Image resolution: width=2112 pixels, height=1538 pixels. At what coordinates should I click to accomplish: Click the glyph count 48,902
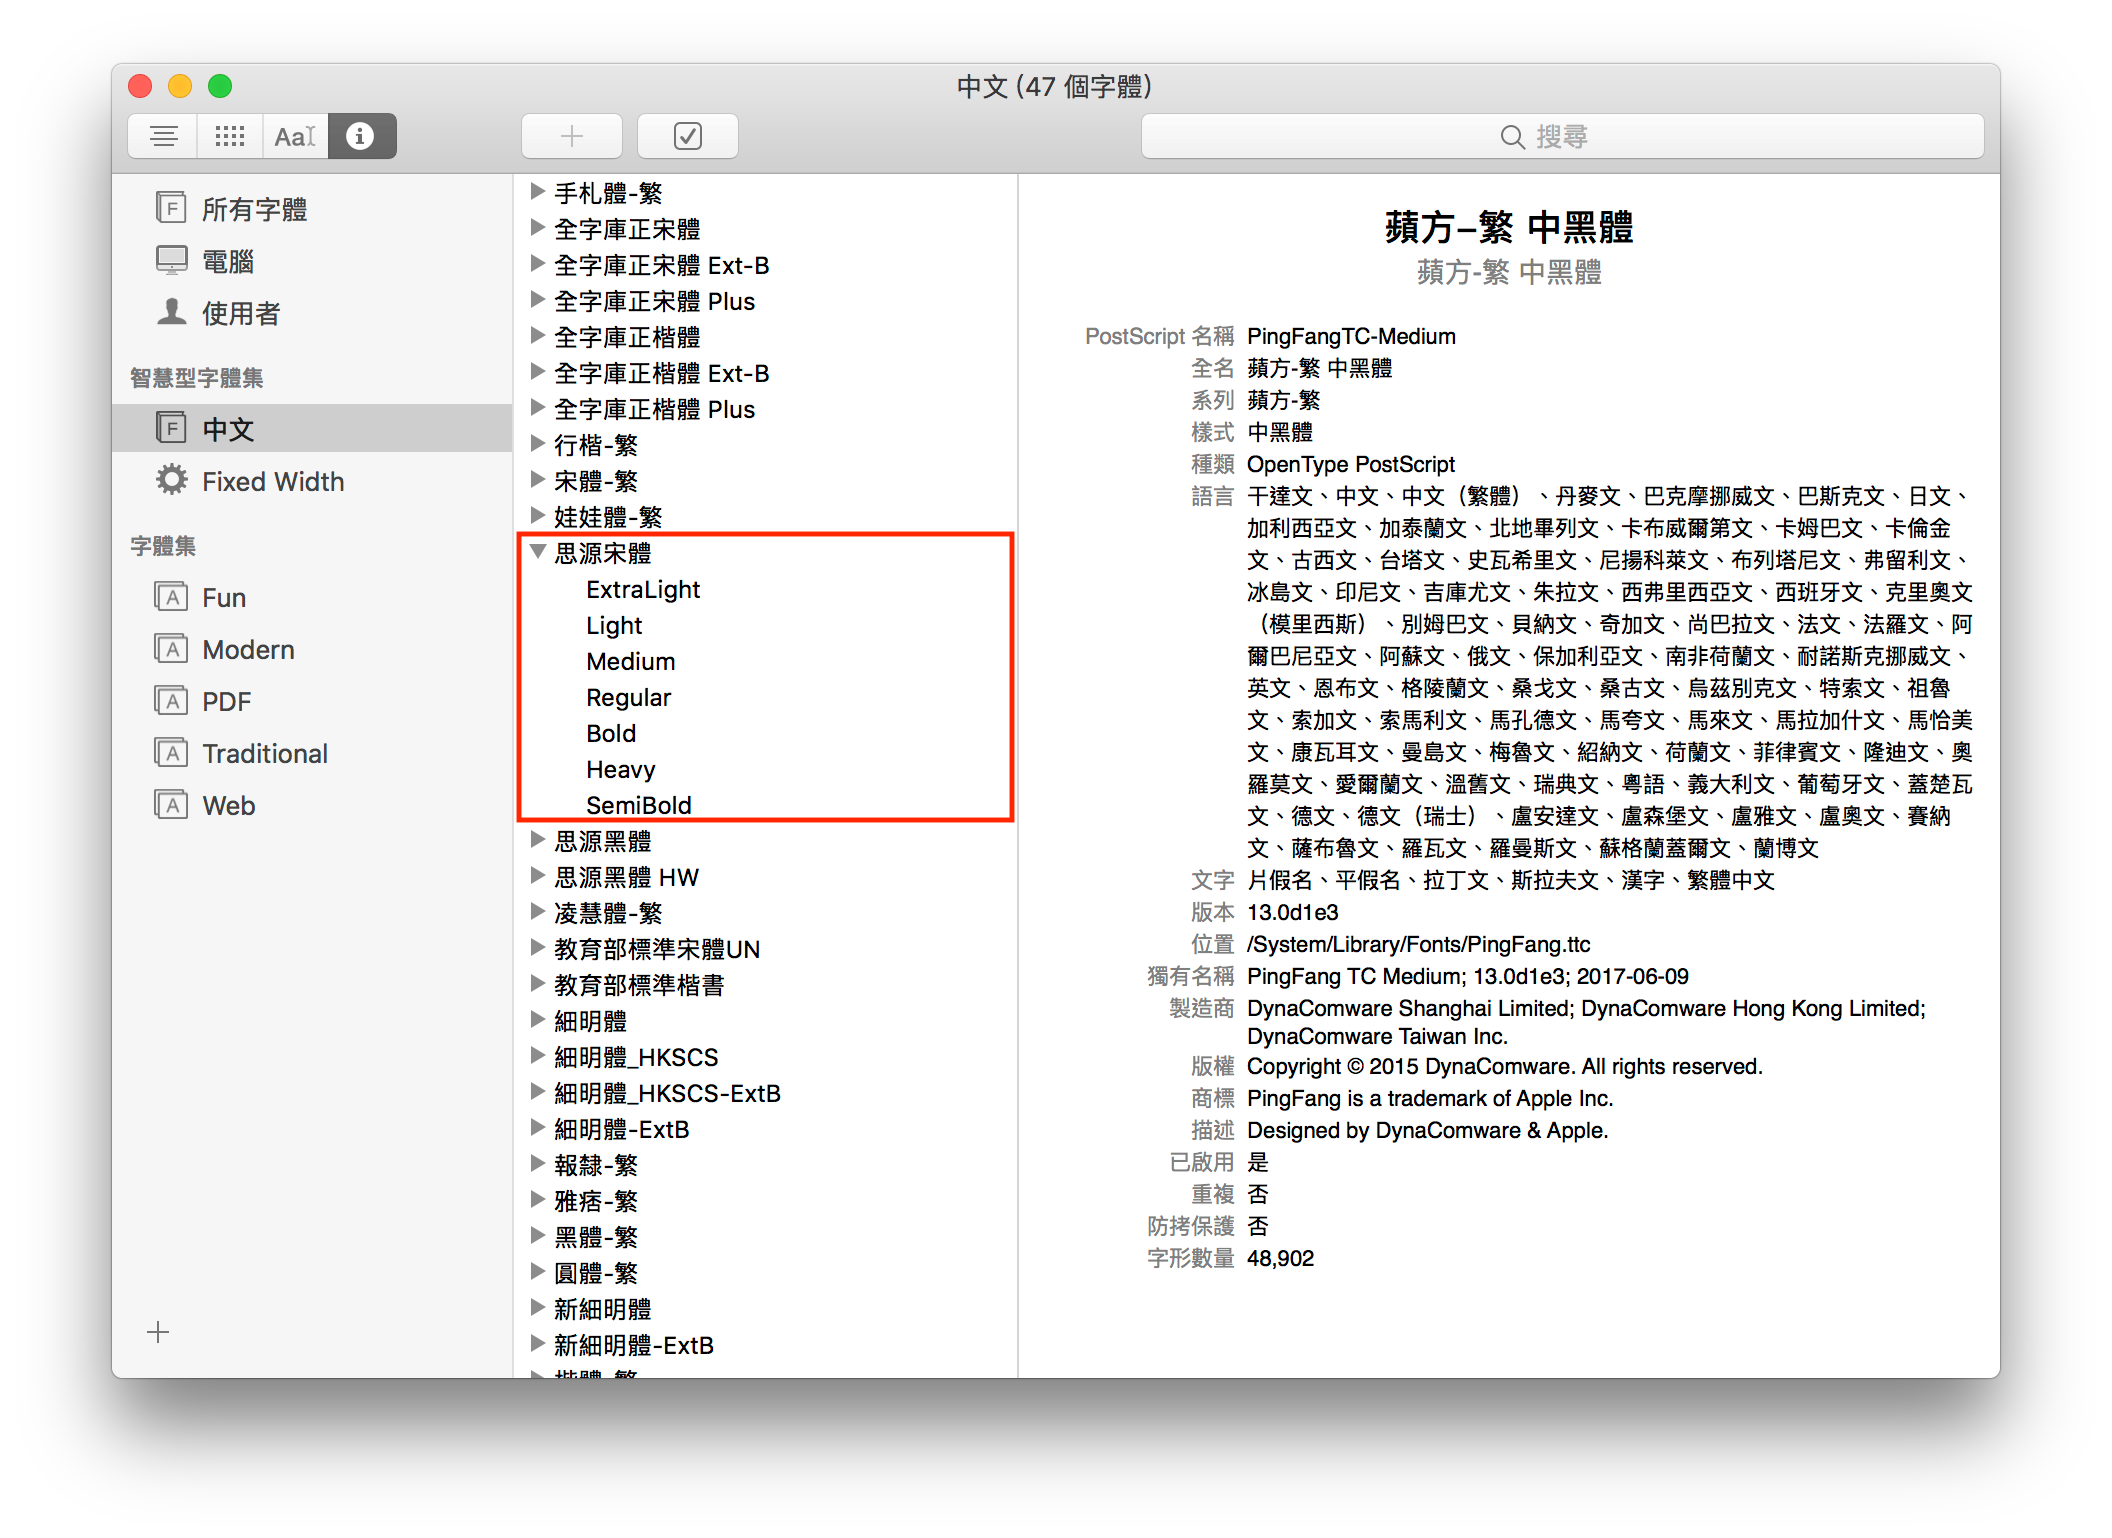tap(1280, 1258)
